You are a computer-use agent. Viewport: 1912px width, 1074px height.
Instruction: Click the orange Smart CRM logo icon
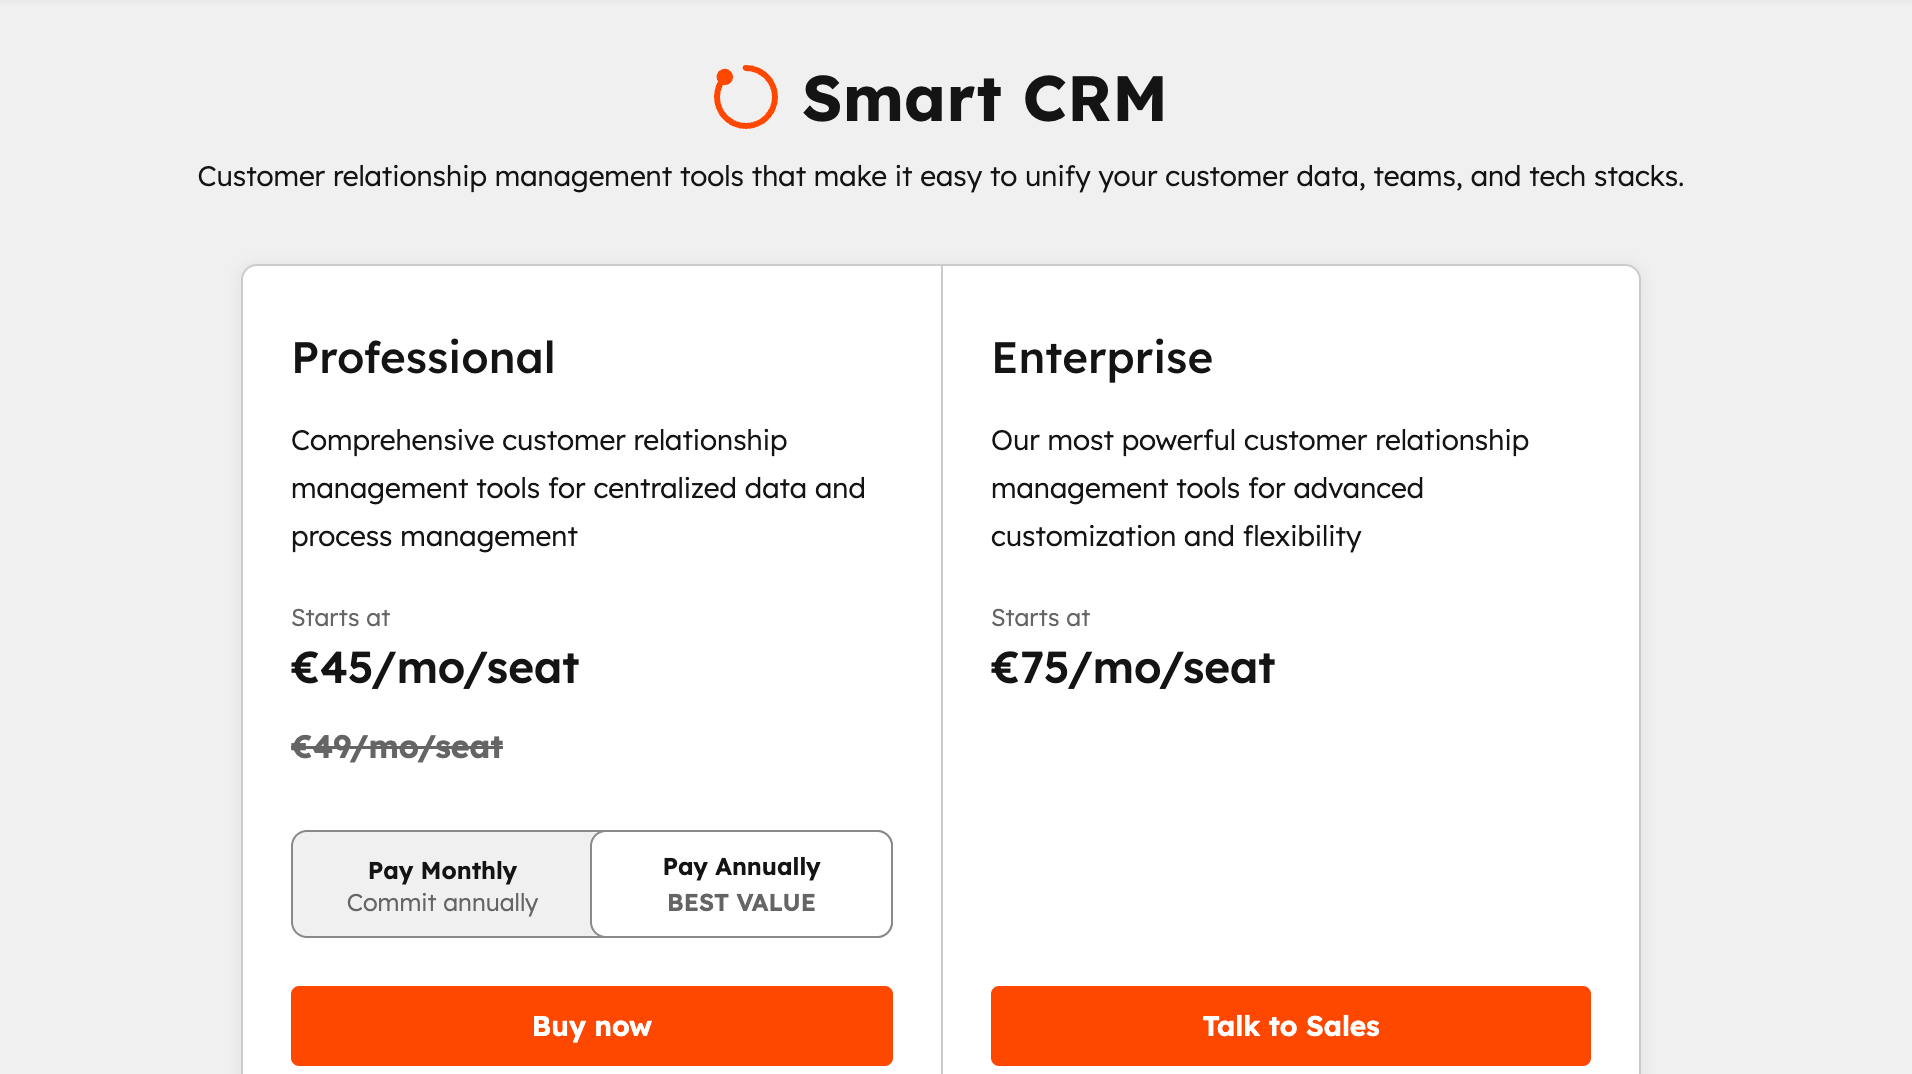point(744,97)
